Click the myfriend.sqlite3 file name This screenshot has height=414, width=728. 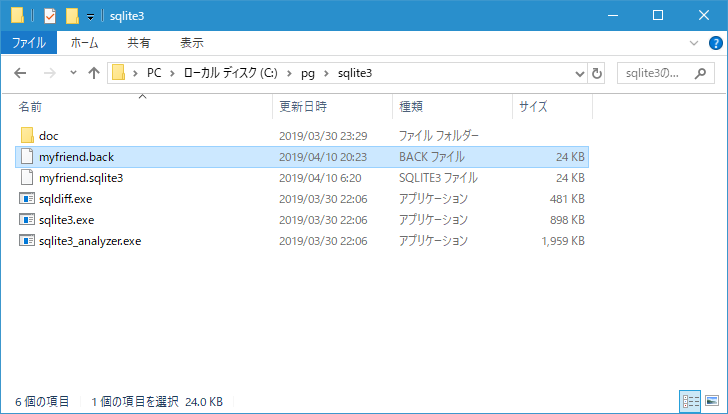81,178
